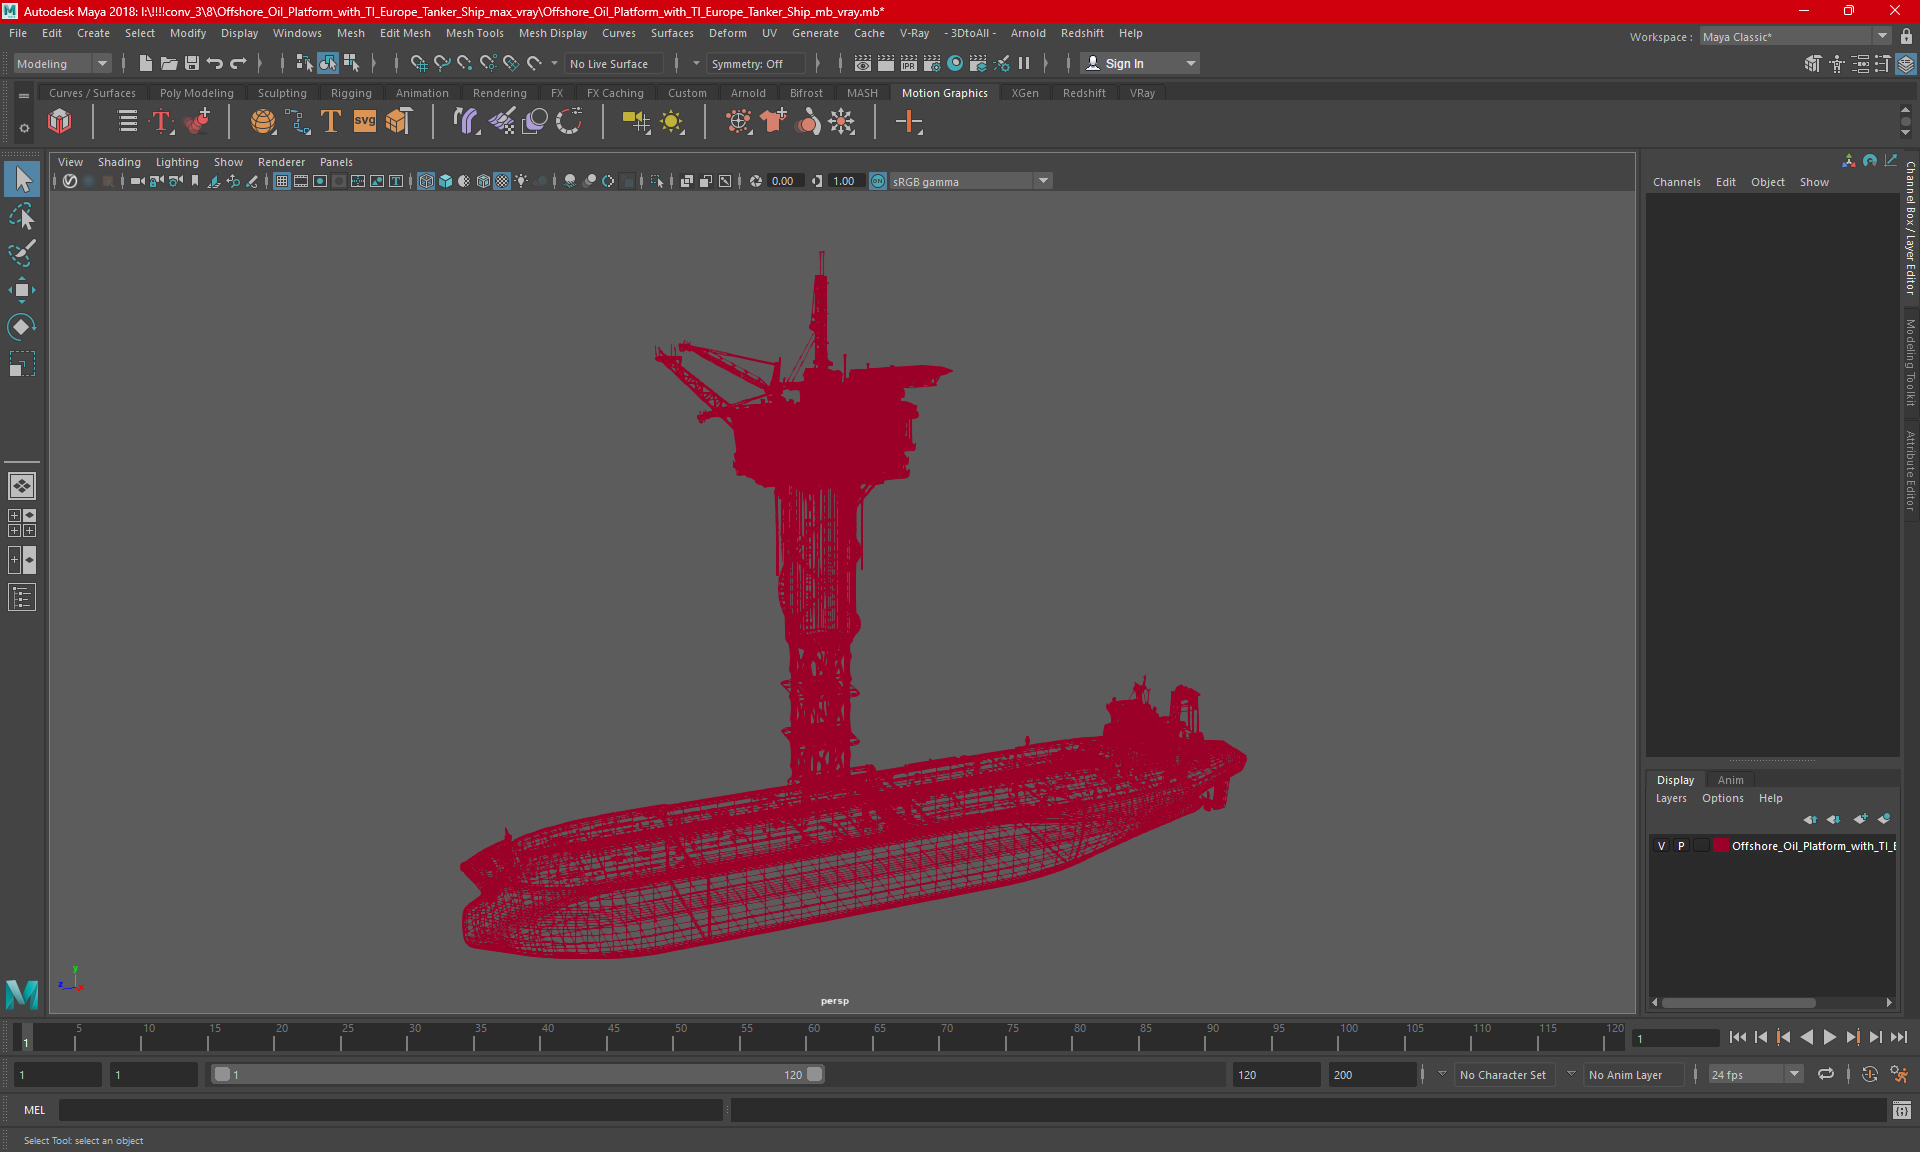The width and height of the screenshot is (1920, 1152).
Task: Play forward on the timeline
Action: (x=1829, y=1038)
